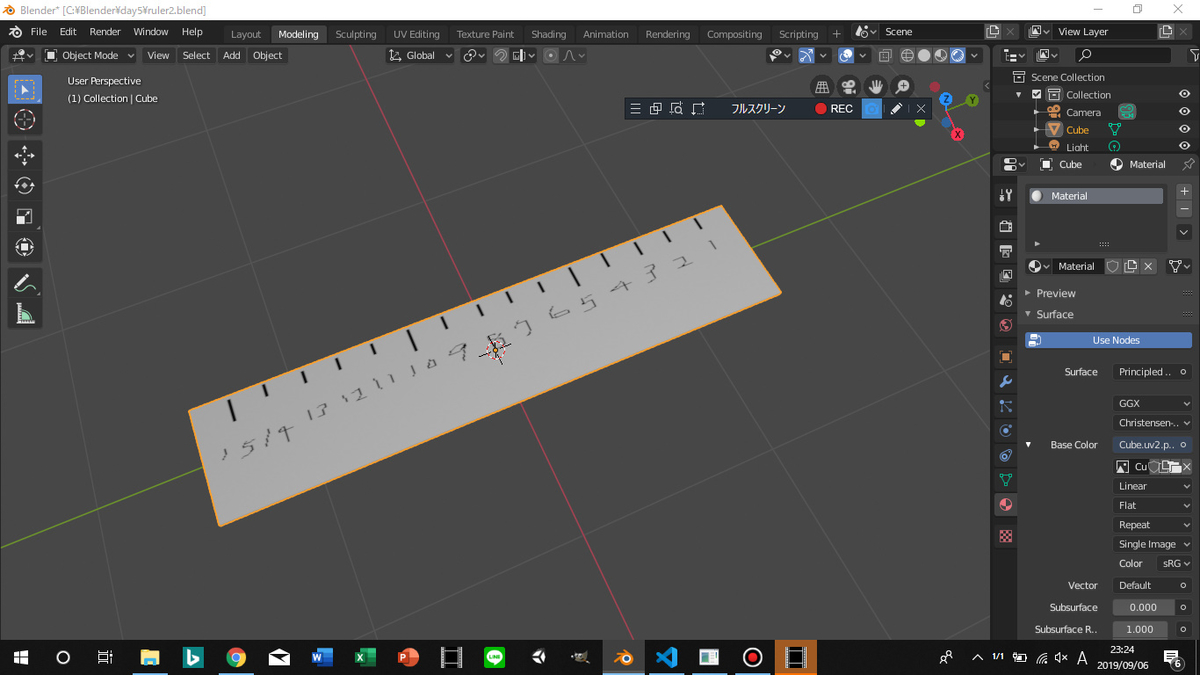
Task: Unlink the material with X button
Action: tap(1149, 266)
